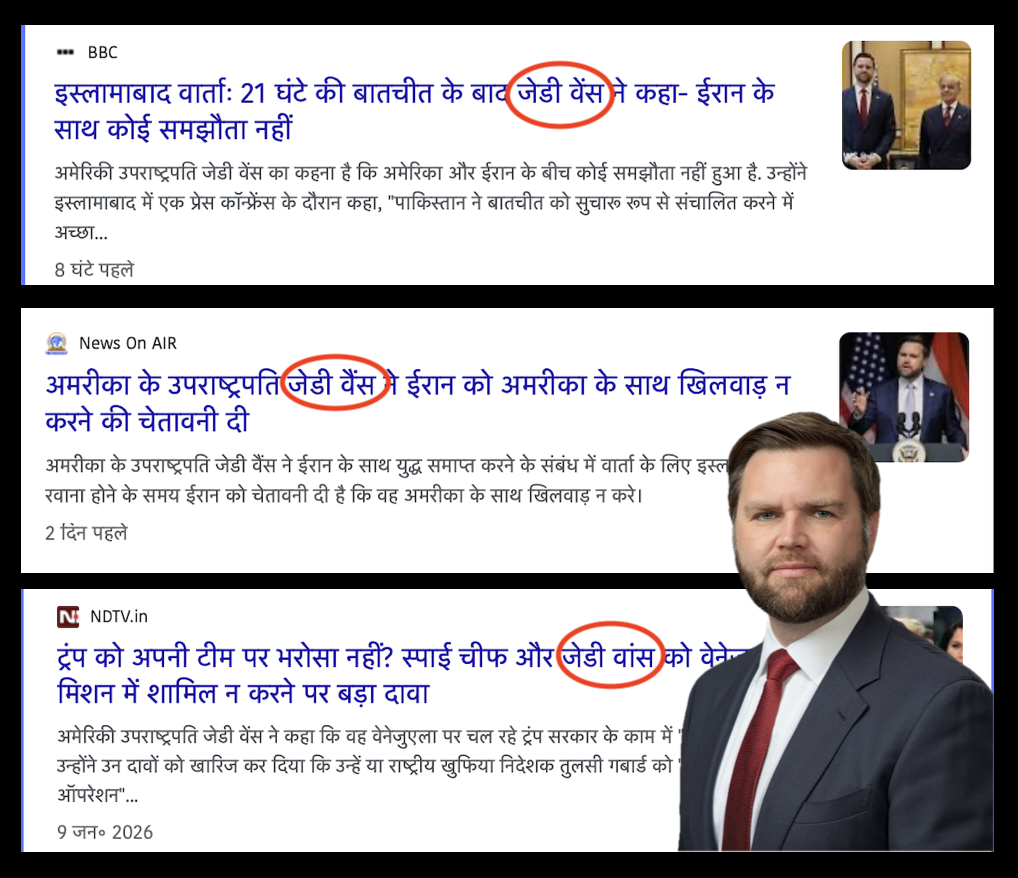Image resolution: width=1018 pixels, height=878 pixels.
Task: Open the BBC source name link
Action: tap(103, 53)
